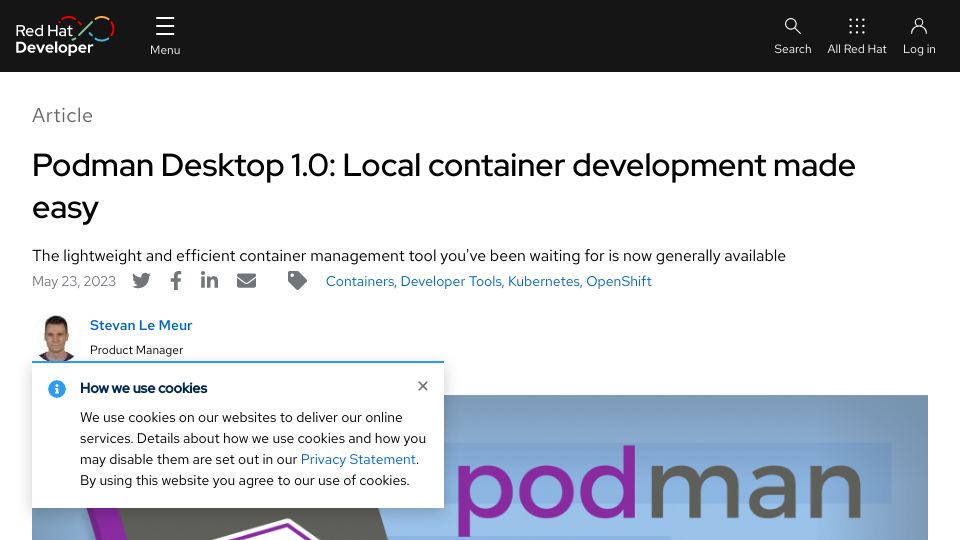Dismiss the cookie notice with X
The image size is (960, 540).
(422, 386)
